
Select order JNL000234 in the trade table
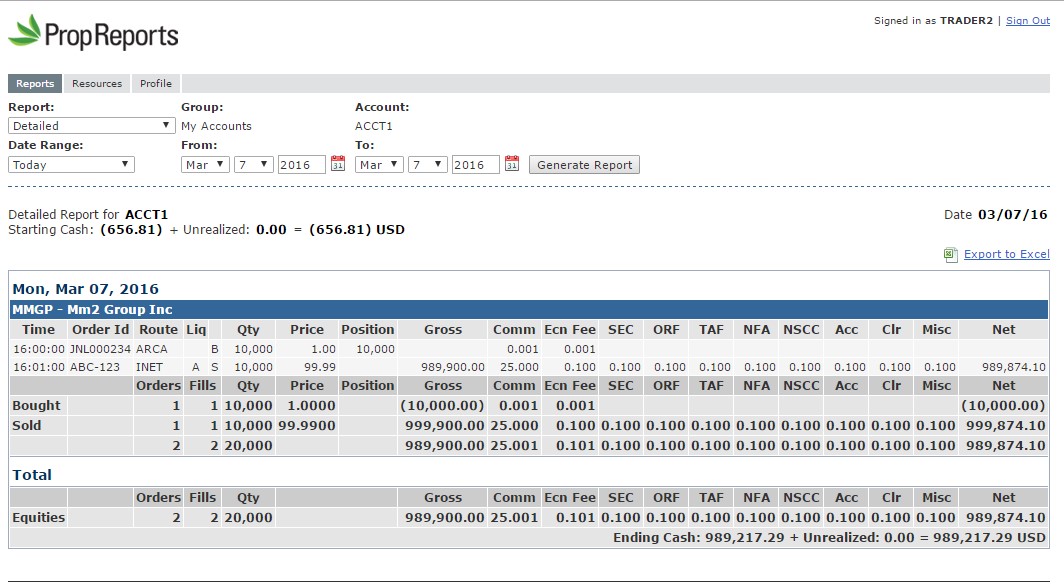[x=100, y=349]
